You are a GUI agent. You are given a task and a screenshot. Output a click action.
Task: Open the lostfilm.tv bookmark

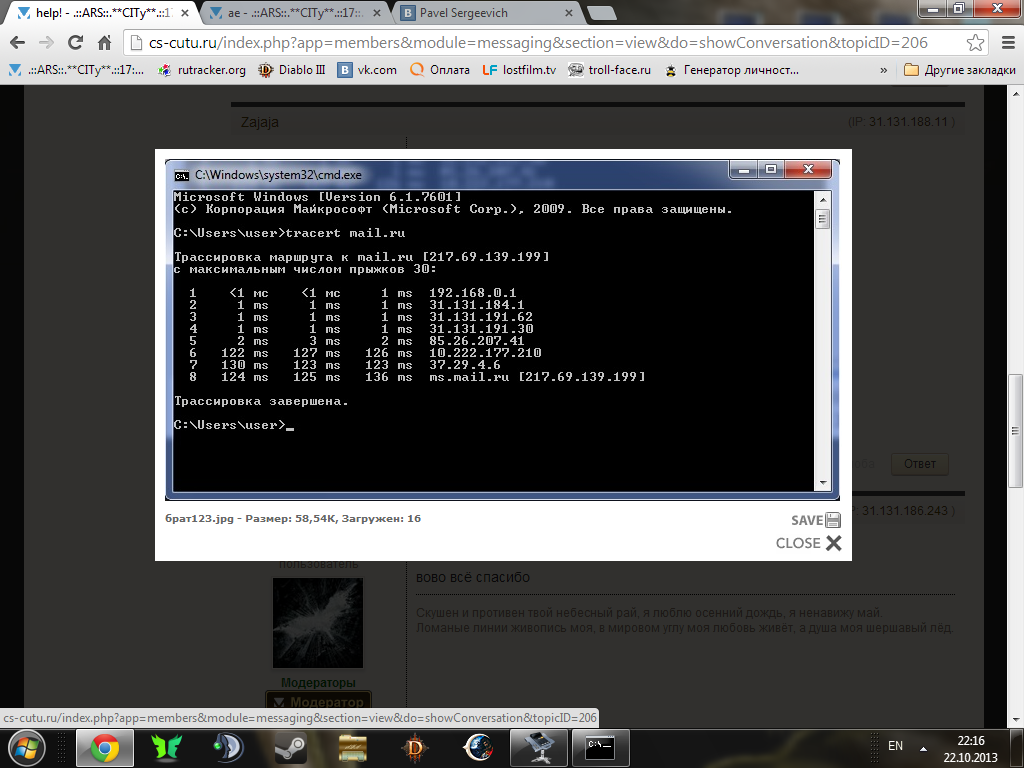pyautogui.click(x=519, y=70)
